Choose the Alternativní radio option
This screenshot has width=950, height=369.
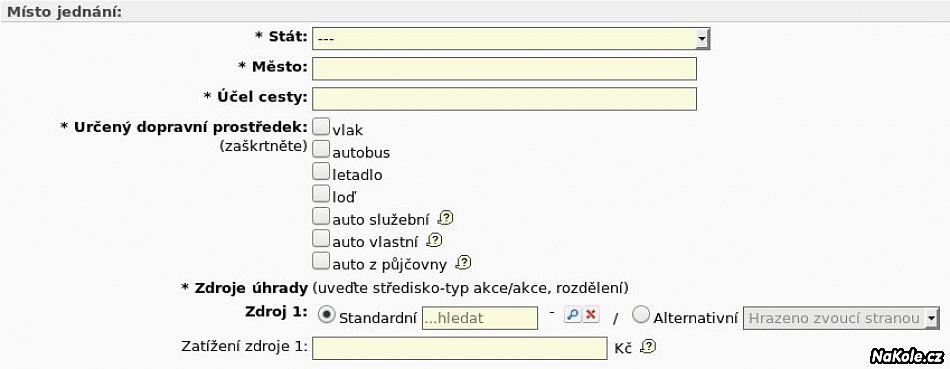(641, 314)
